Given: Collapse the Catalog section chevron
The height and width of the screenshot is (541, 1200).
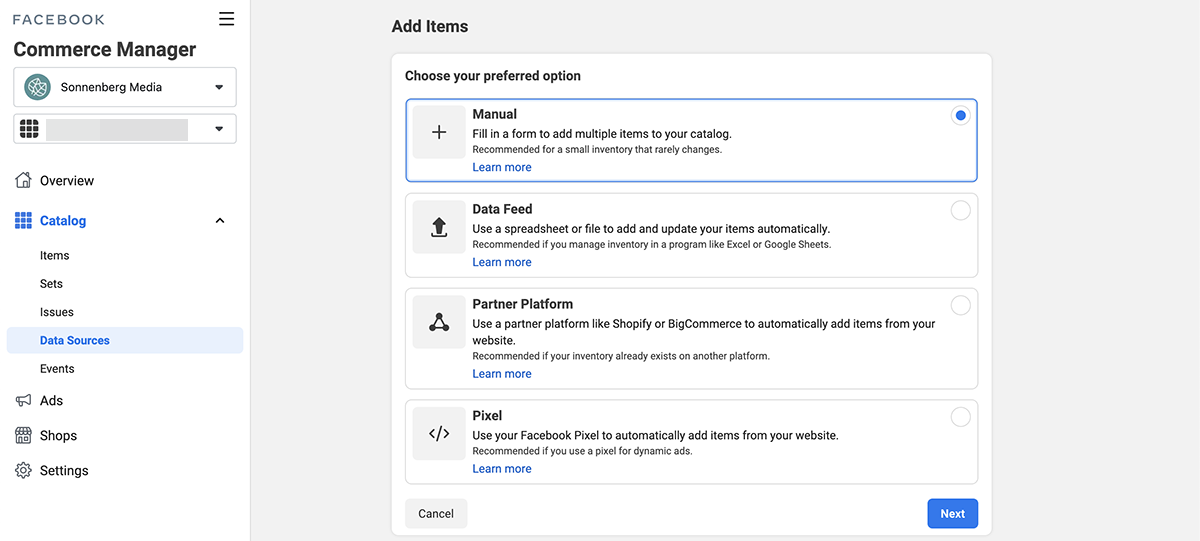Looking at the screenshot, I should (x=220, y=221).
